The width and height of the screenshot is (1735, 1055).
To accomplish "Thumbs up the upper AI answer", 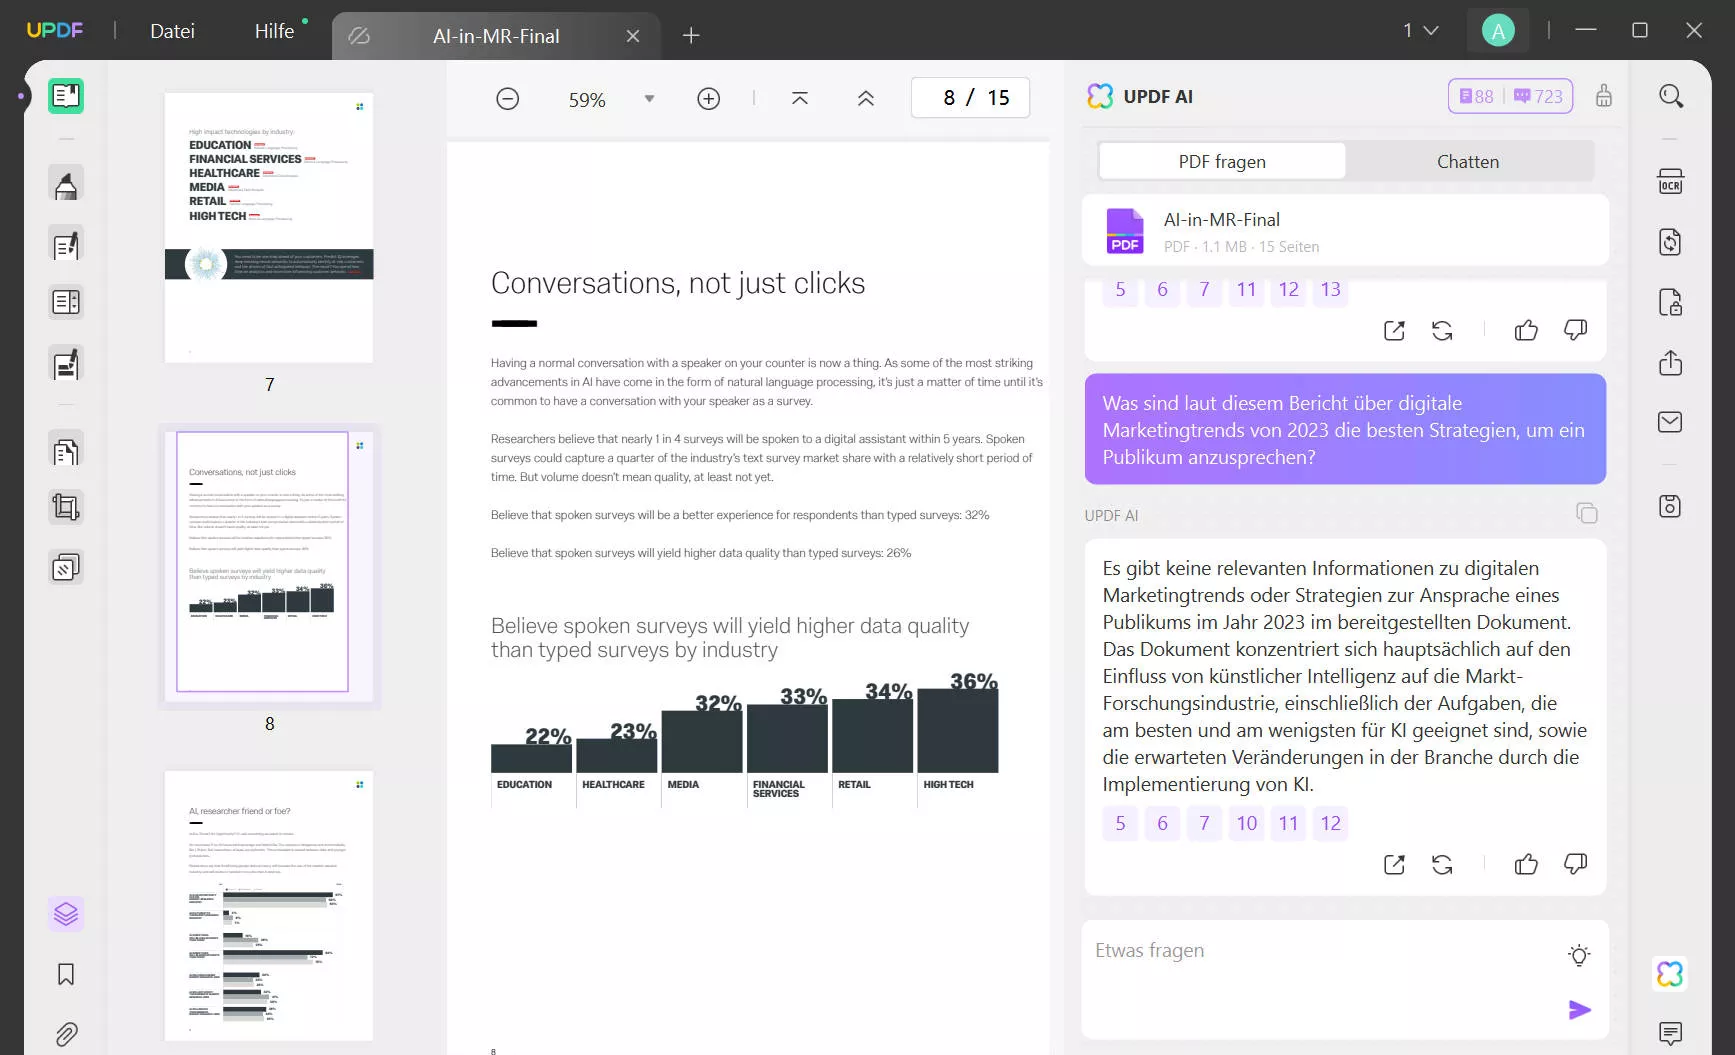I will [1526, 331].
